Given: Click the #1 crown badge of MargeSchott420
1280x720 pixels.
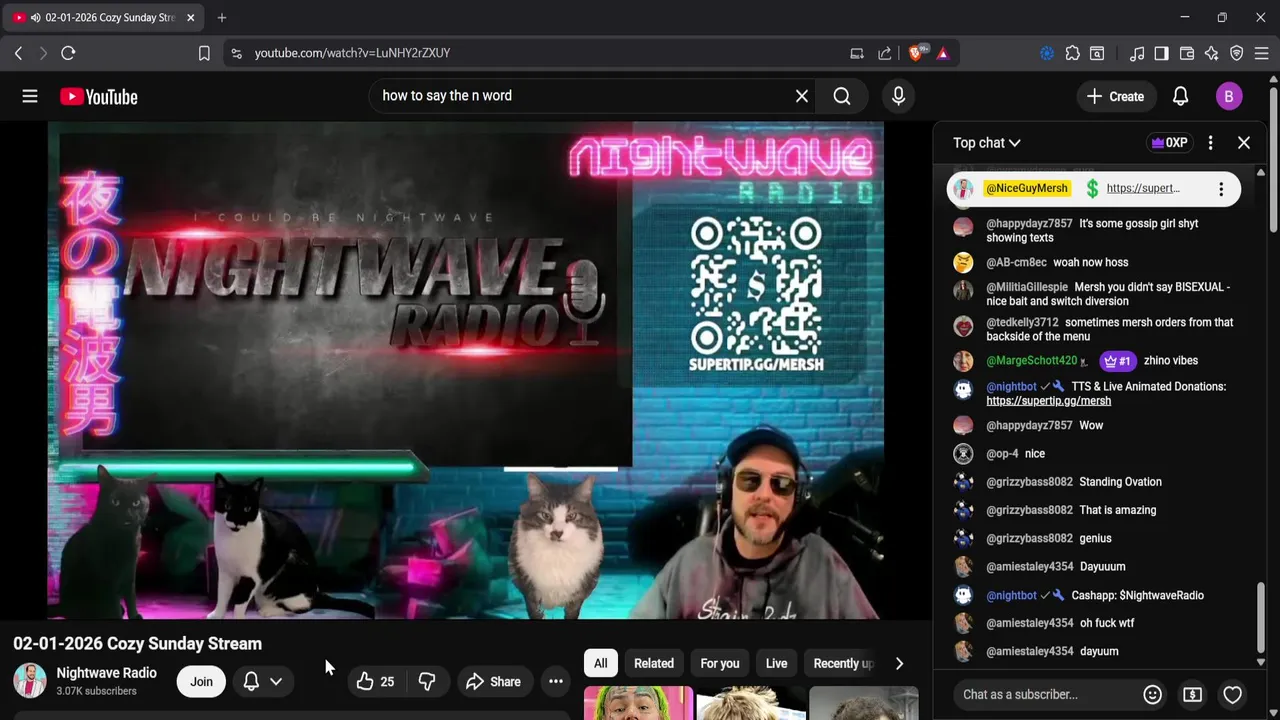Looking at the screenshot, I should point(1118,361).
